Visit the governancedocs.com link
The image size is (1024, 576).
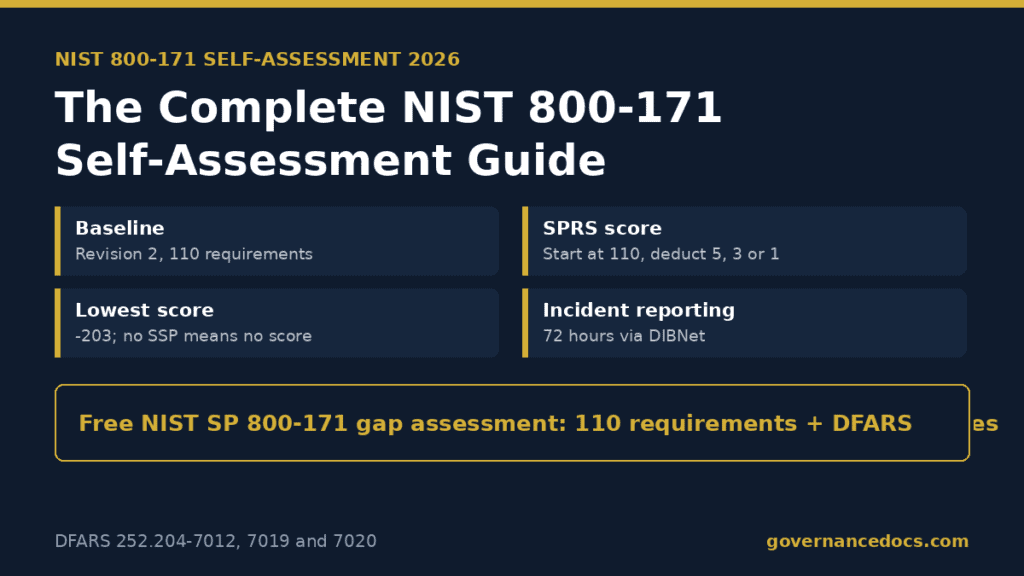[x=867, y=541]
